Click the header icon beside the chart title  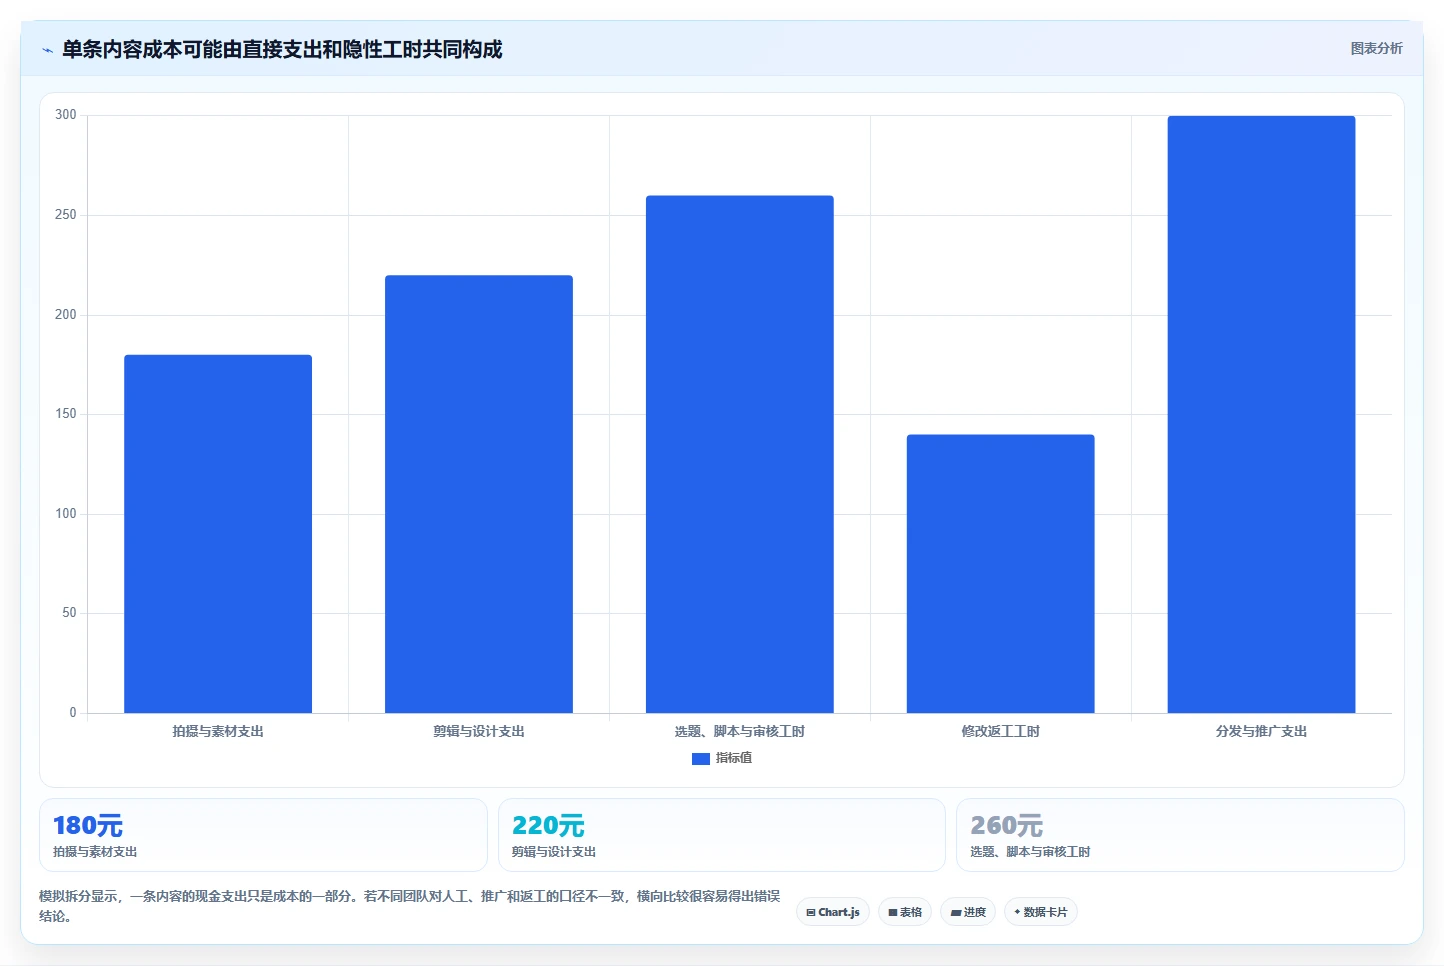47,50
